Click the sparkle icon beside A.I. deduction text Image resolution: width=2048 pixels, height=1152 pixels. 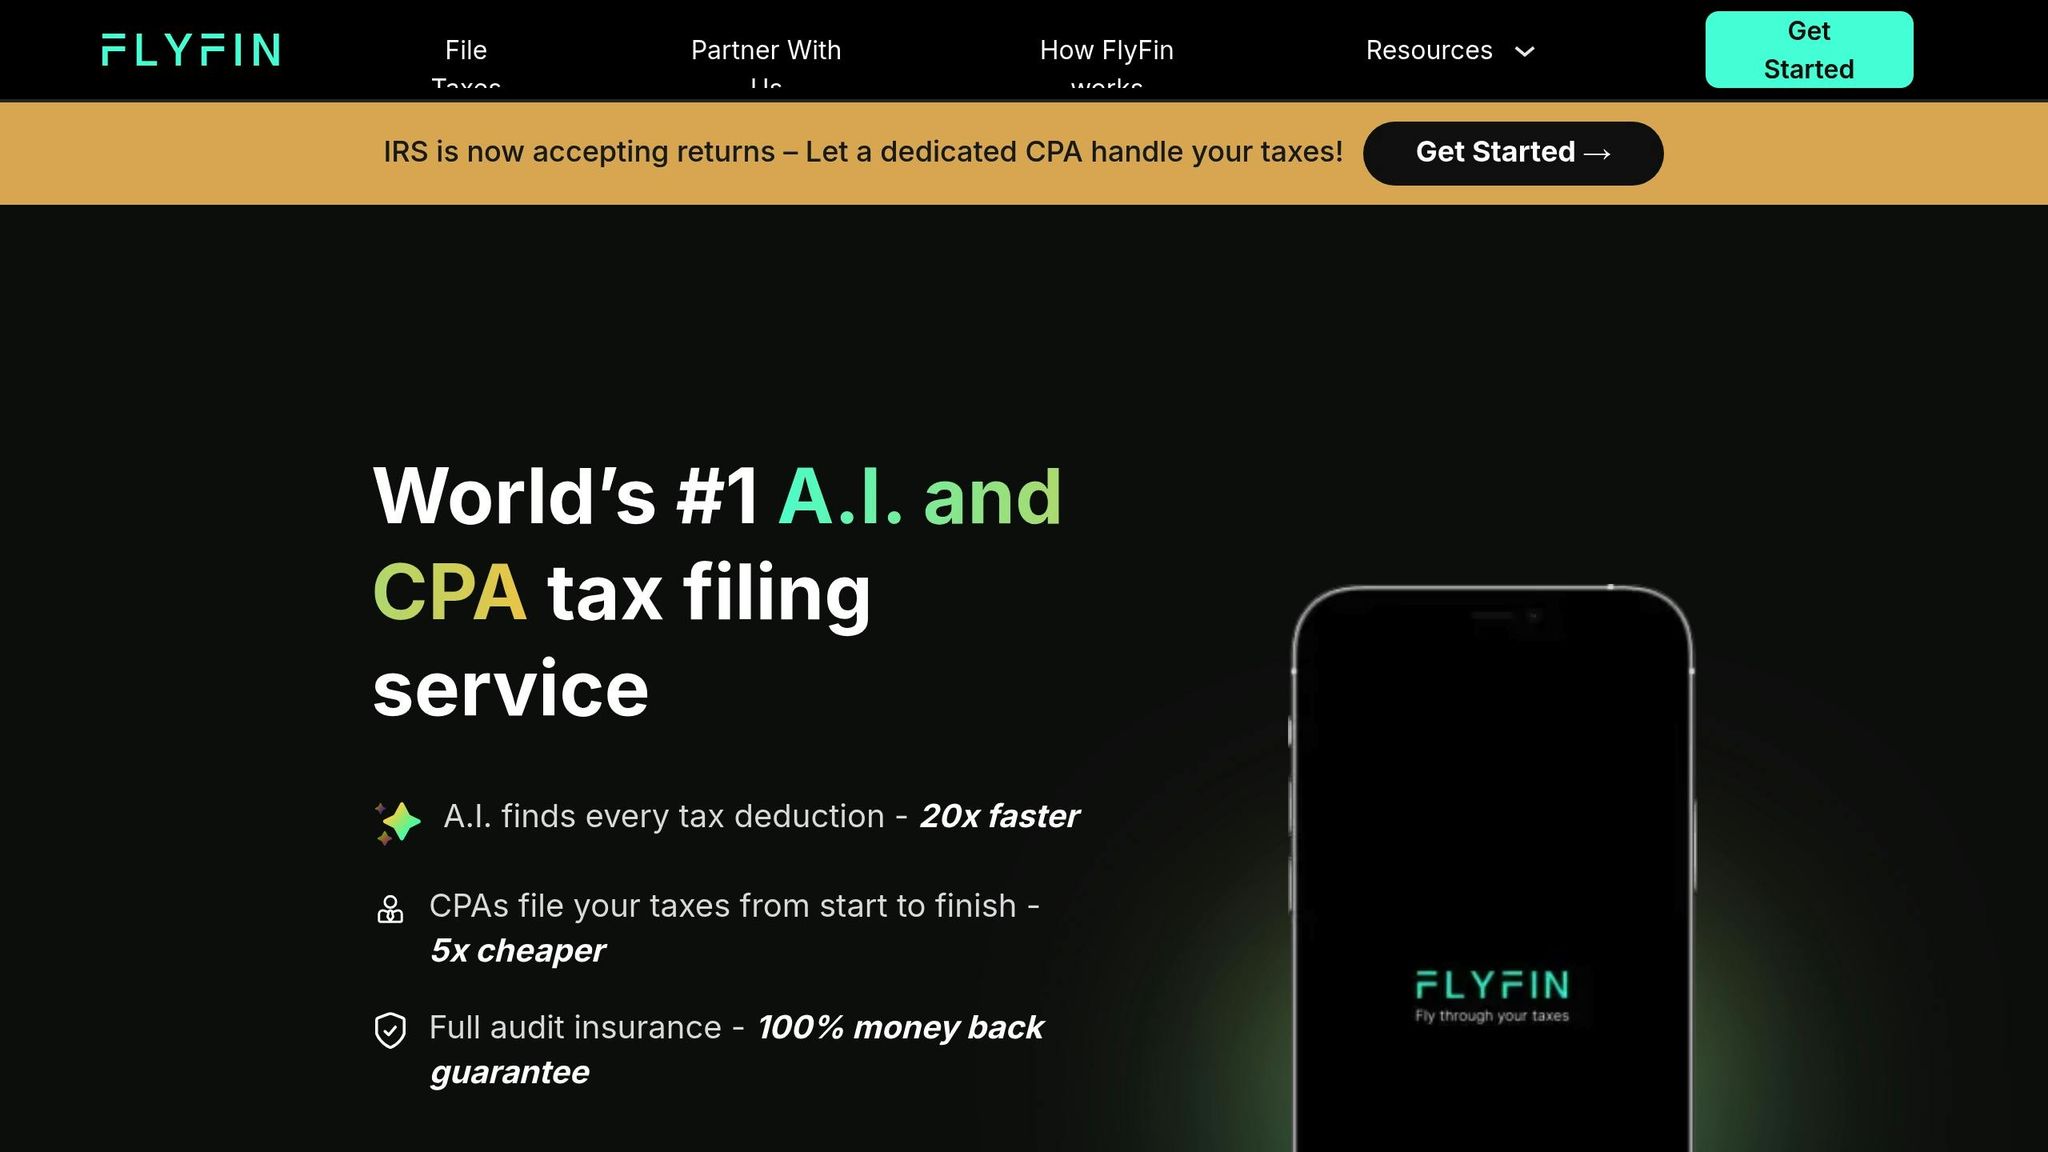(x=398, y=822)
